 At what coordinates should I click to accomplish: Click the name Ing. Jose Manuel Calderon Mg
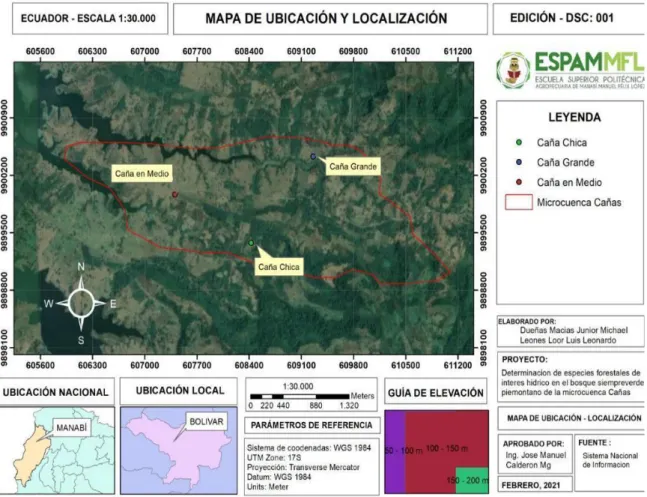click(x=536, y=460)
